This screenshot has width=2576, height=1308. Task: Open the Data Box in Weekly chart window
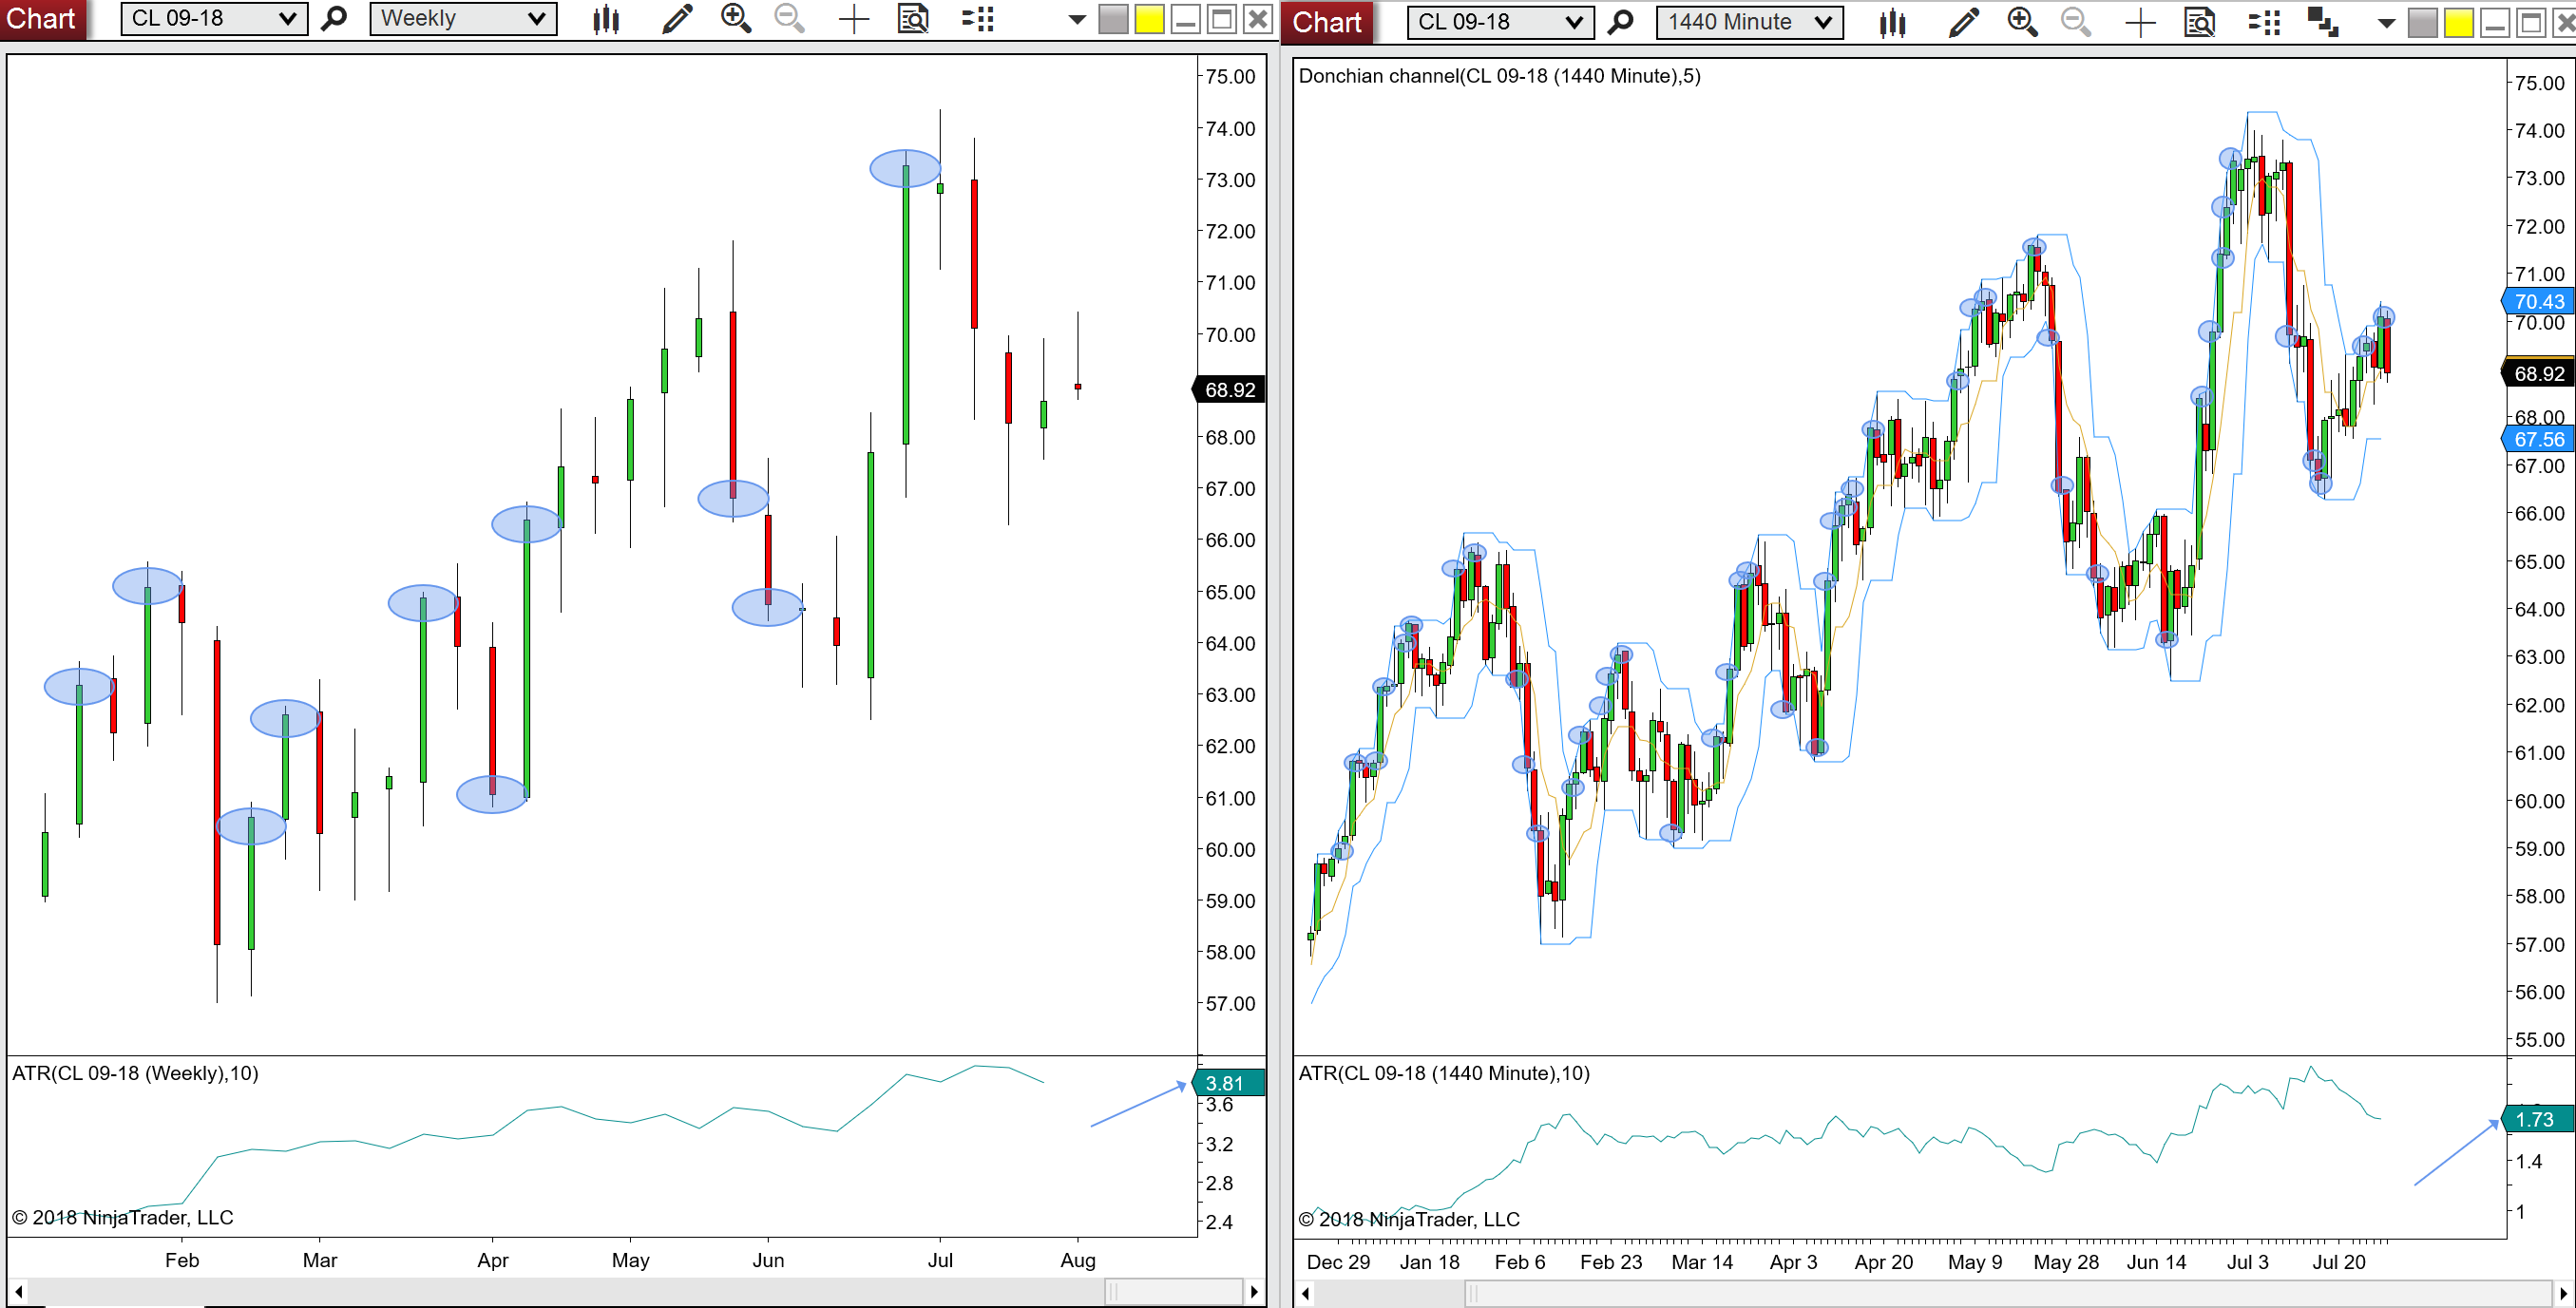click(x=913, y=19)
